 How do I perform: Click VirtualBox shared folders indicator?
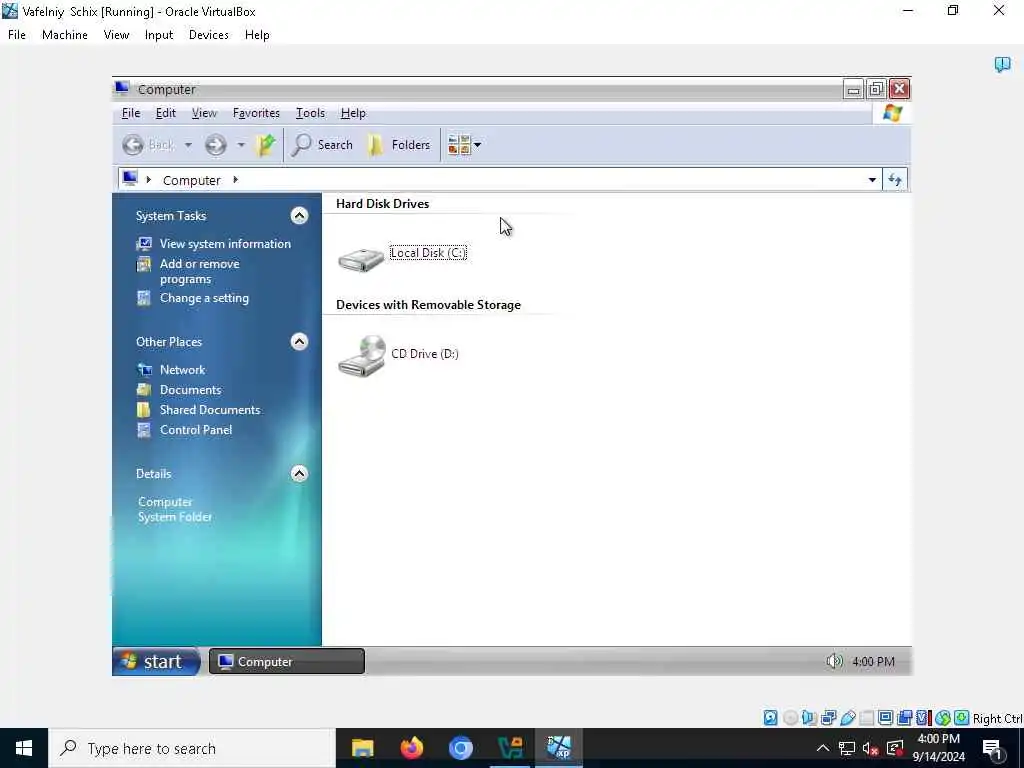click(x=867, y=718)
